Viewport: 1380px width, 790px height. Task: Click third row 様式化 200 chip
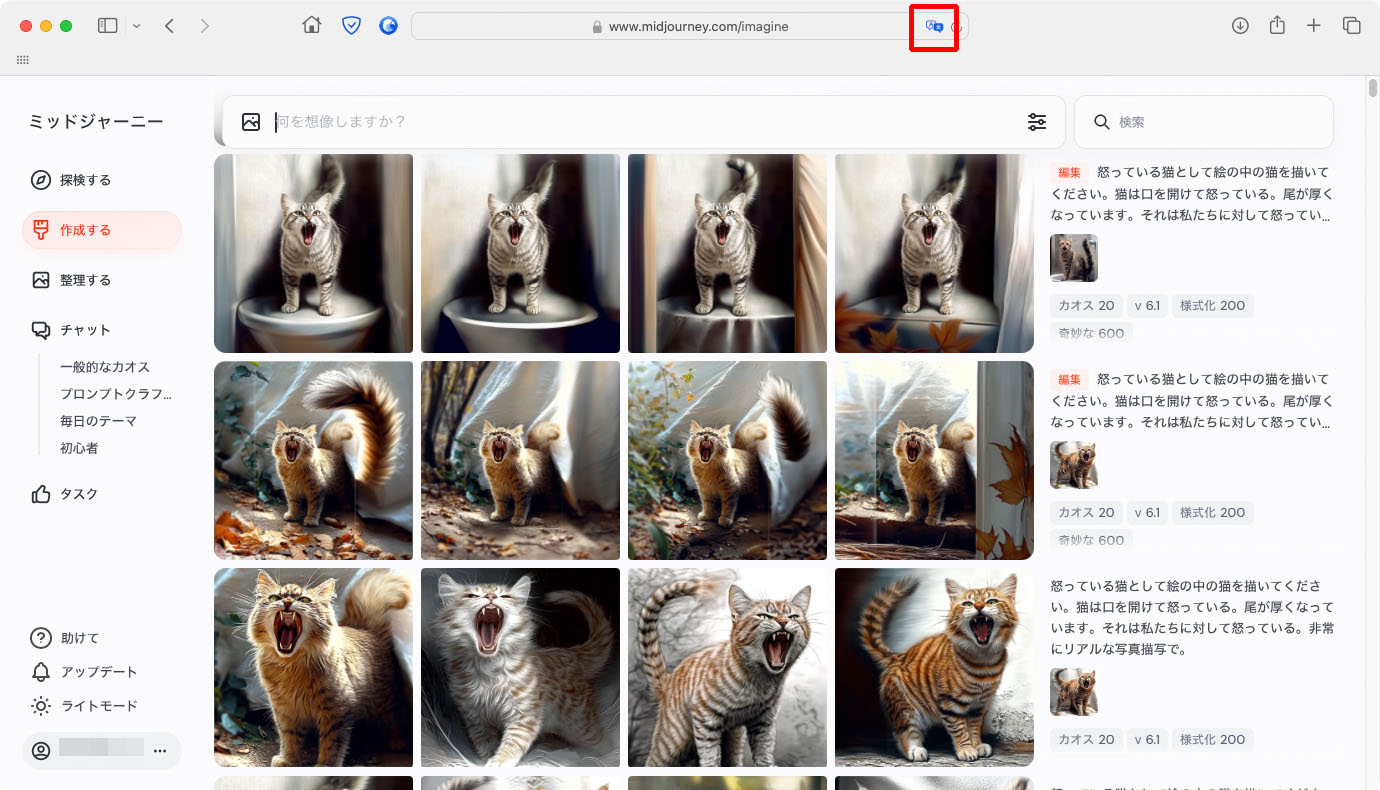pyautogui.click(x=1212, y=740)
